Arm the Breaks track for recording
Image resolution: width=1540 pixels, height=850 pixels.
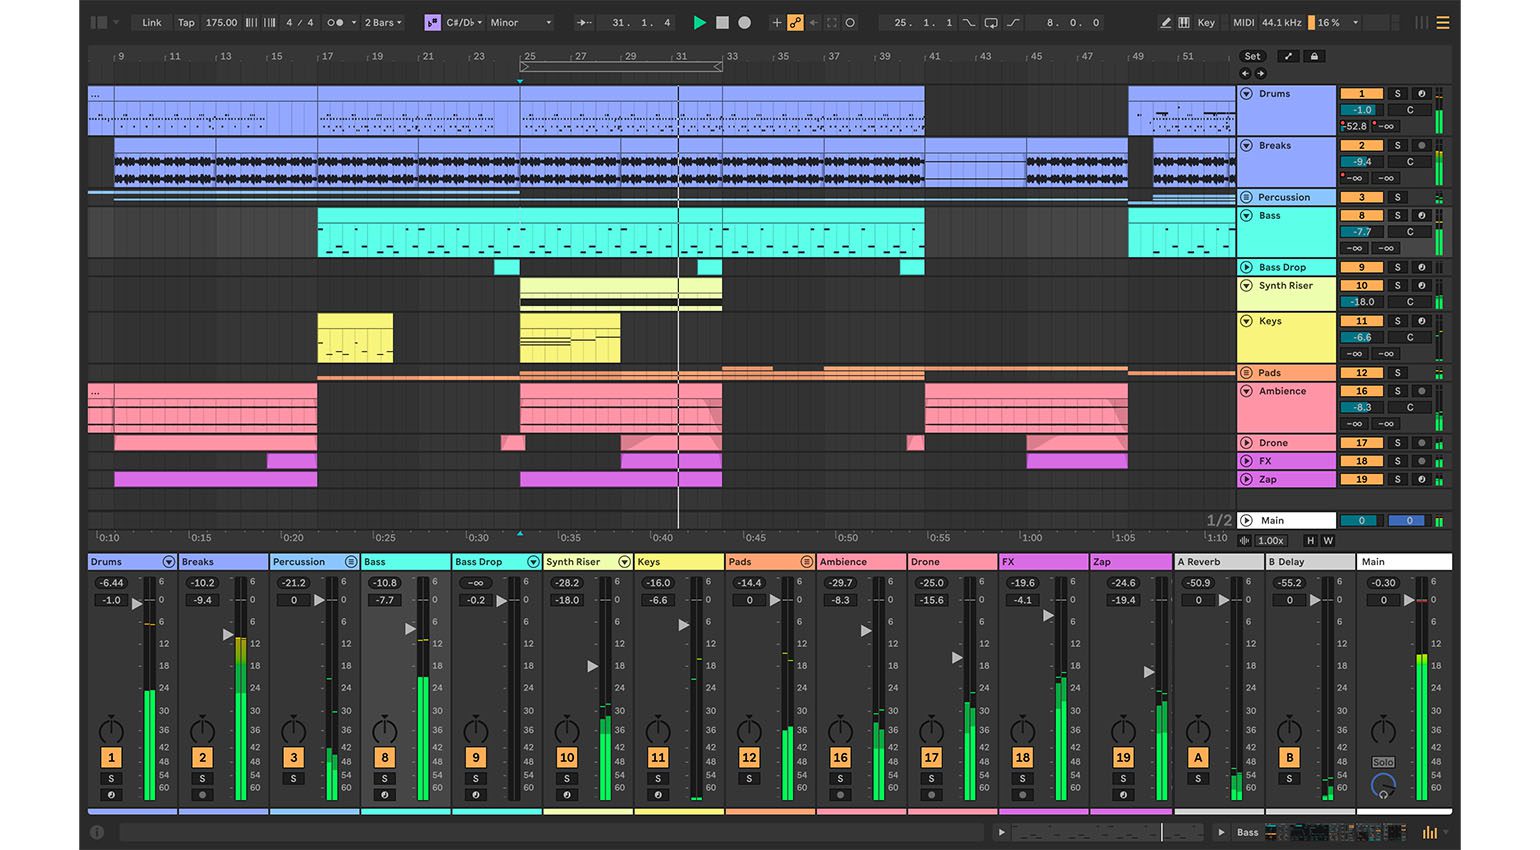1422,146
